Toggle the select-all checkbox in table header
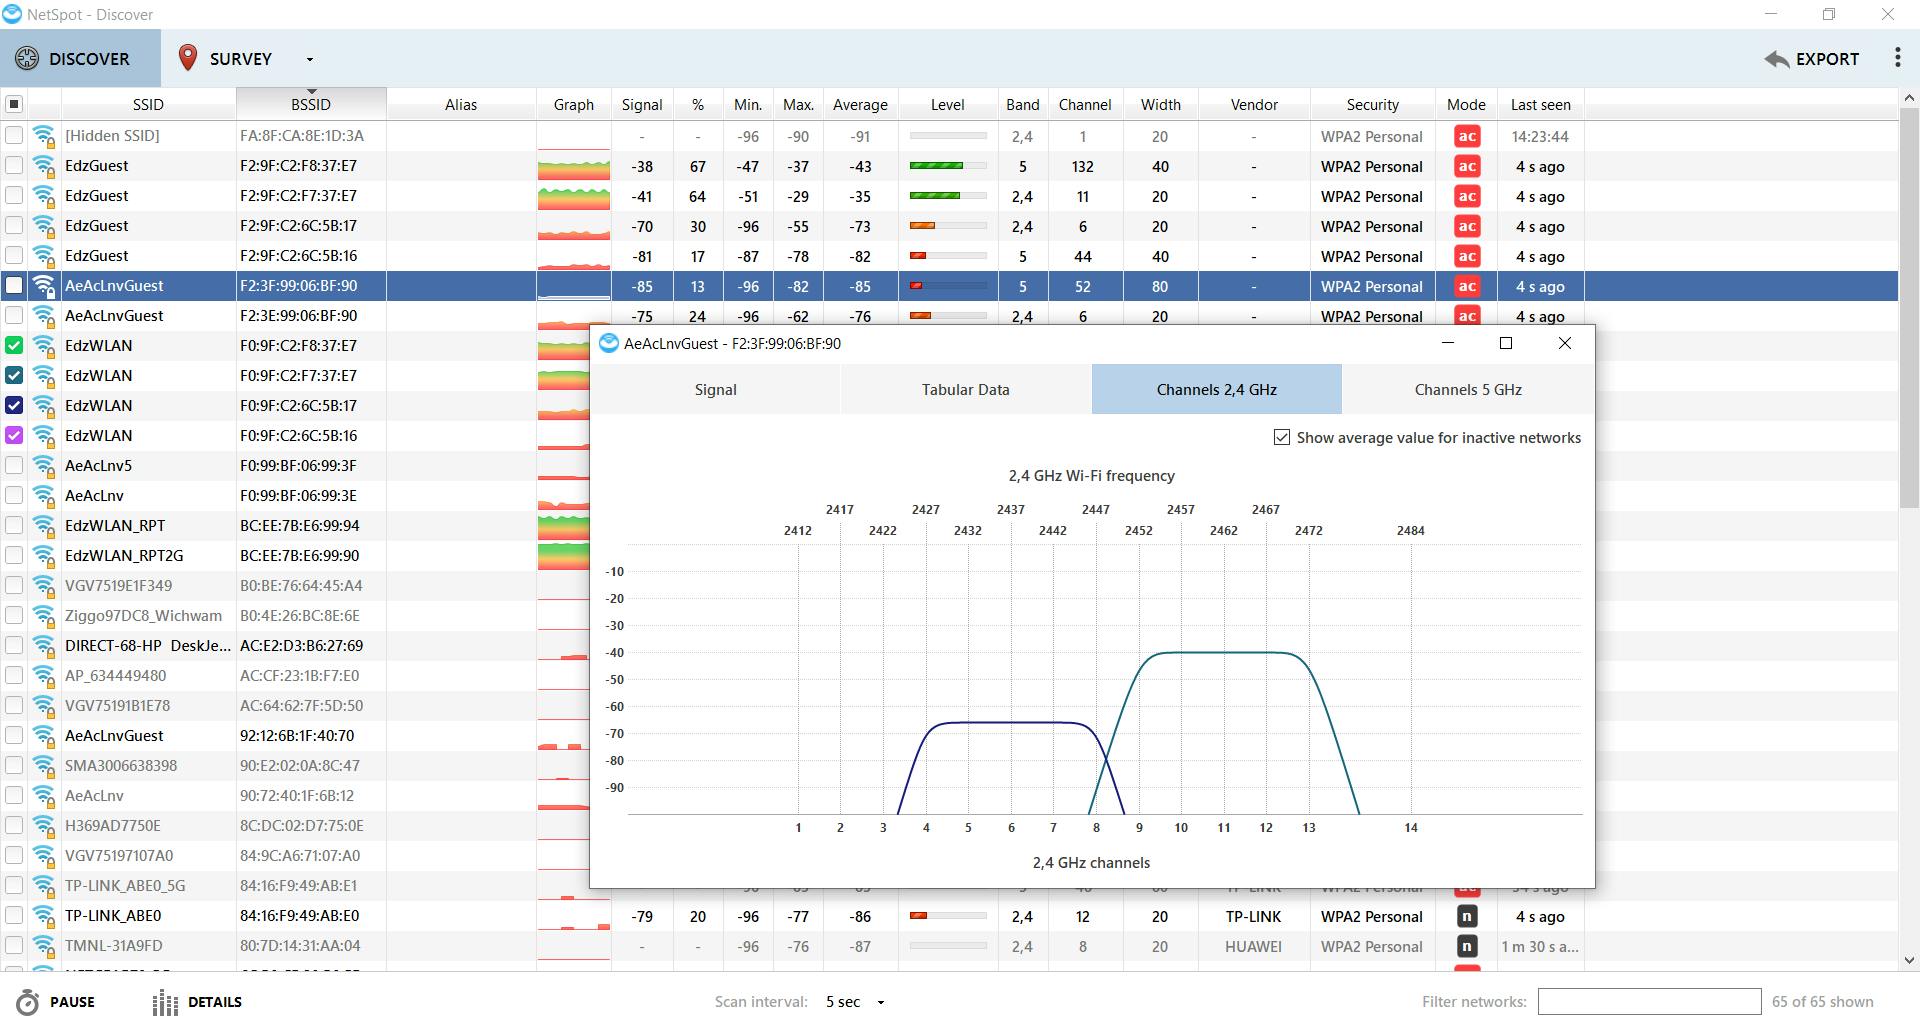Viewport: 1920px width, 1030px height. tap(14, 104)
